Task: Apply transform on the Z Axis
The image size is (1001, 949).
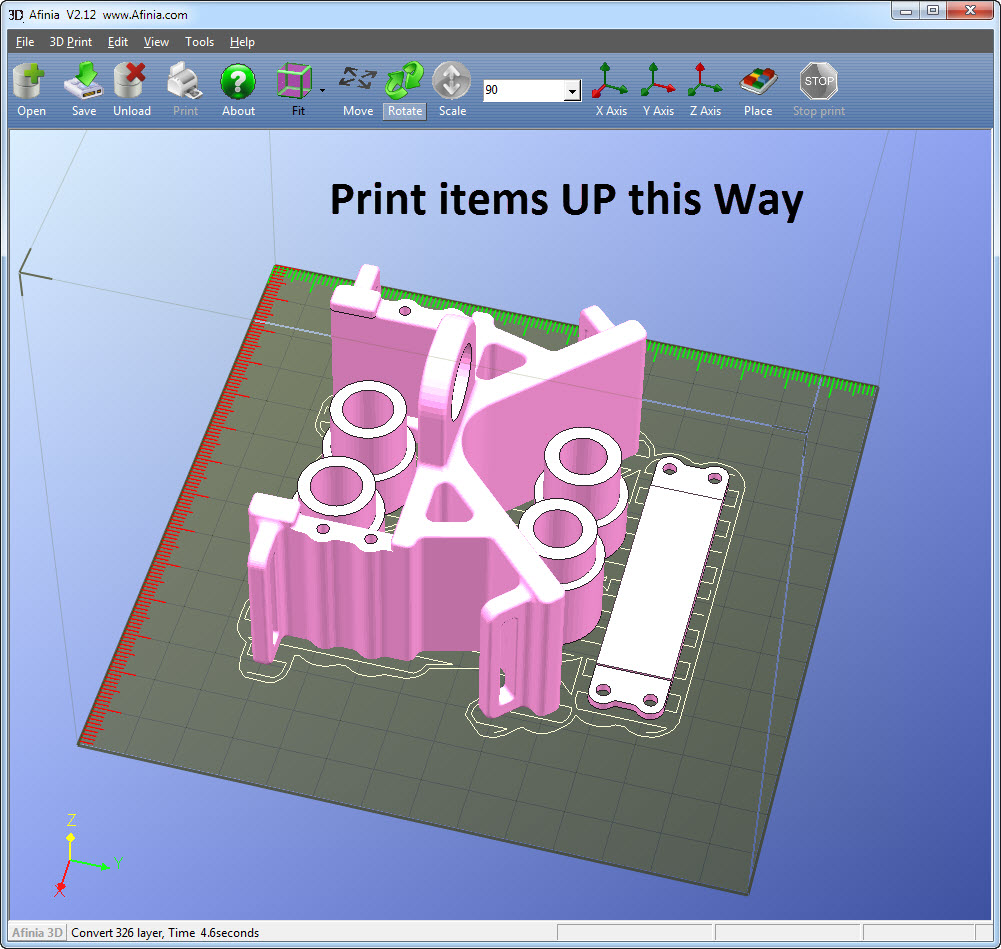Action: coord(705,89)
